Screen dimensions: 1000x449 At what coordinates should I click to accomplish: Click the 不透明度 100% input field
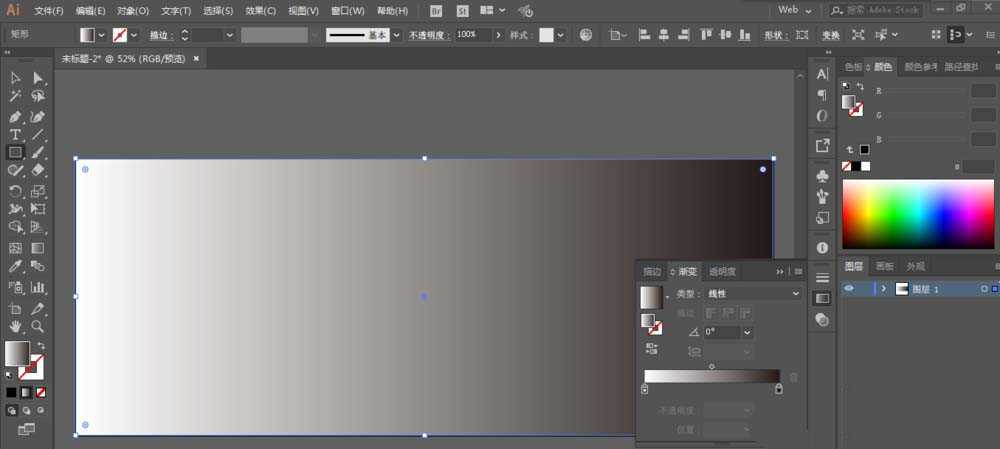tap(473, 34)
